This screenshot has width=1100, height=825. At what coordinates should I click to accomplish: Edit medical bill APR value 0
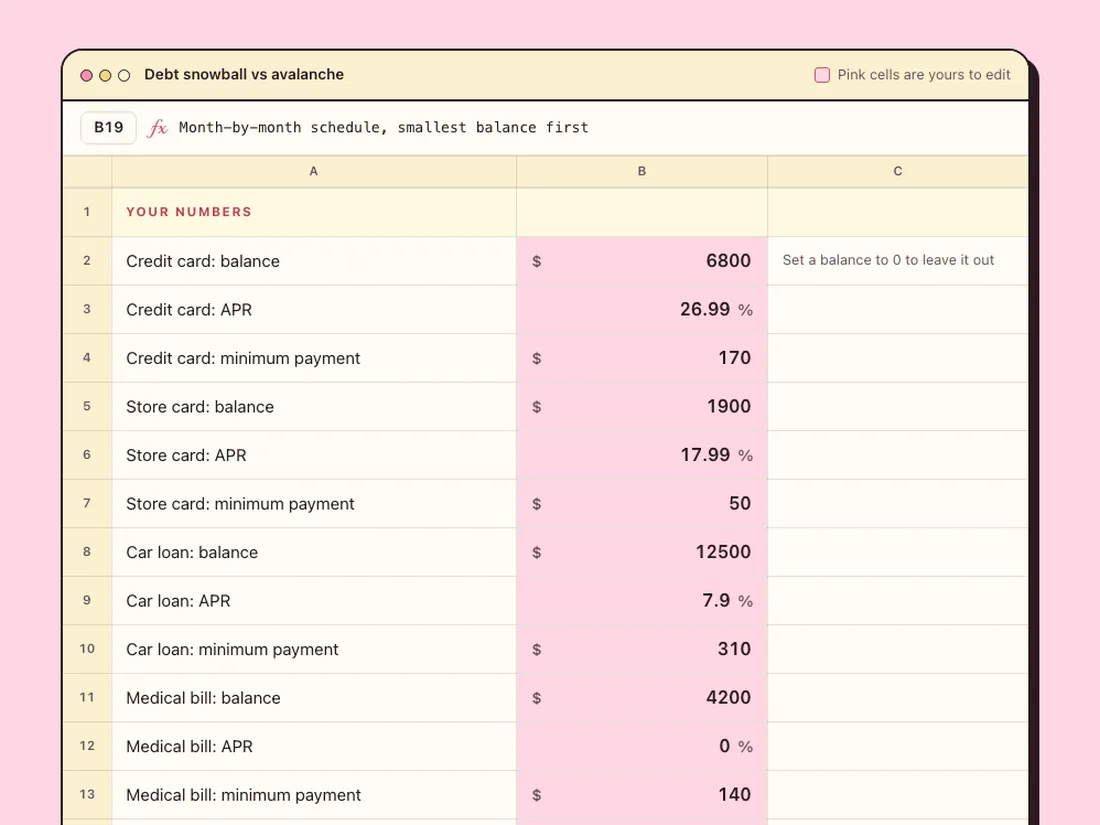coord(642,746)
